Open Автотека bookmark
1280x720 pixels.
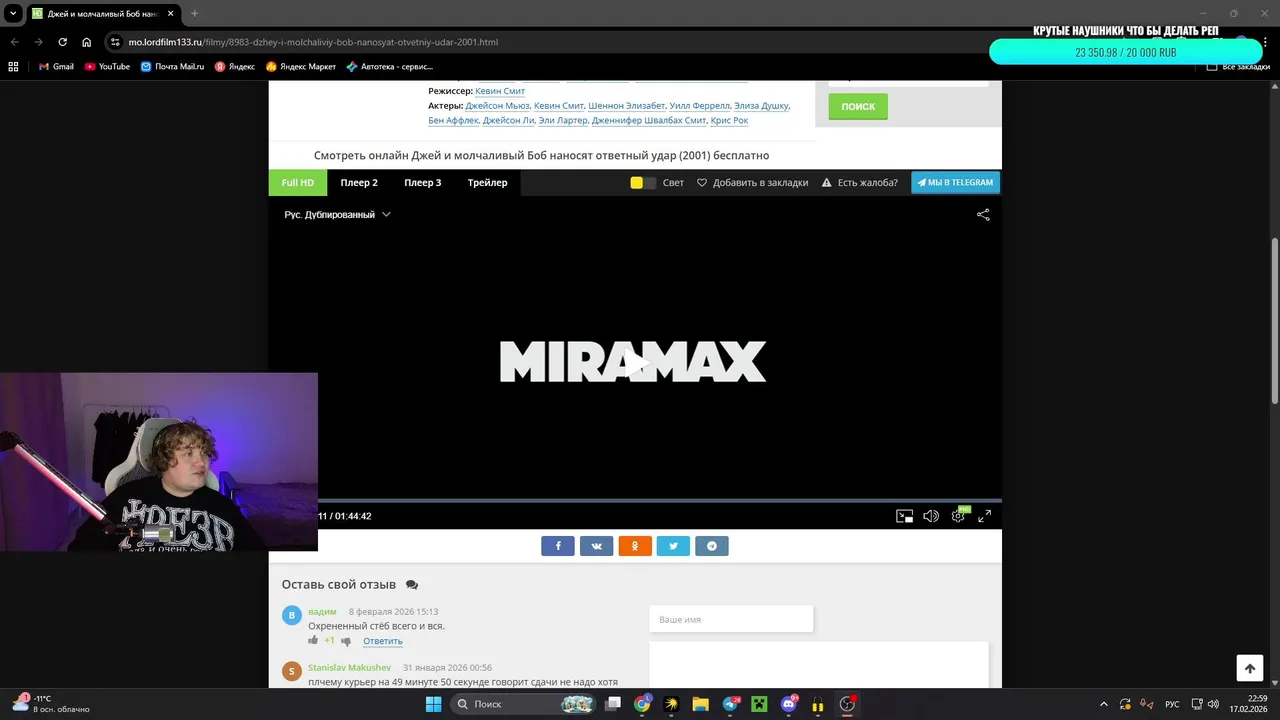pos(389,66)
